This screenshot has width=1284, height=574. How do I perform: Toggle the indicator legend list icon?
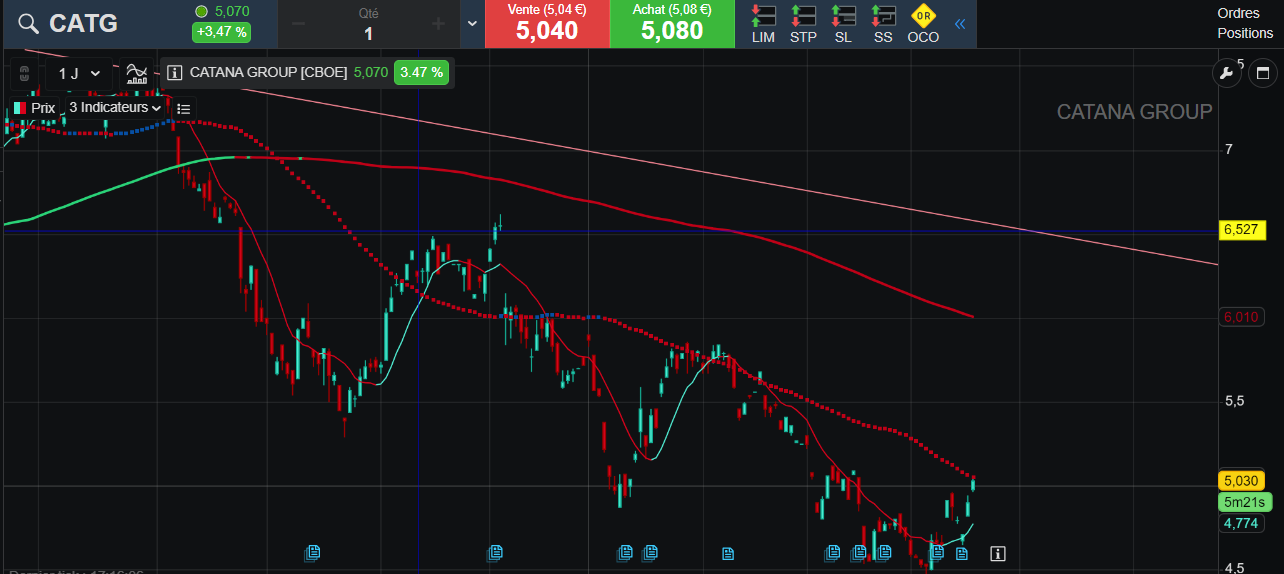tap(184, 108)
